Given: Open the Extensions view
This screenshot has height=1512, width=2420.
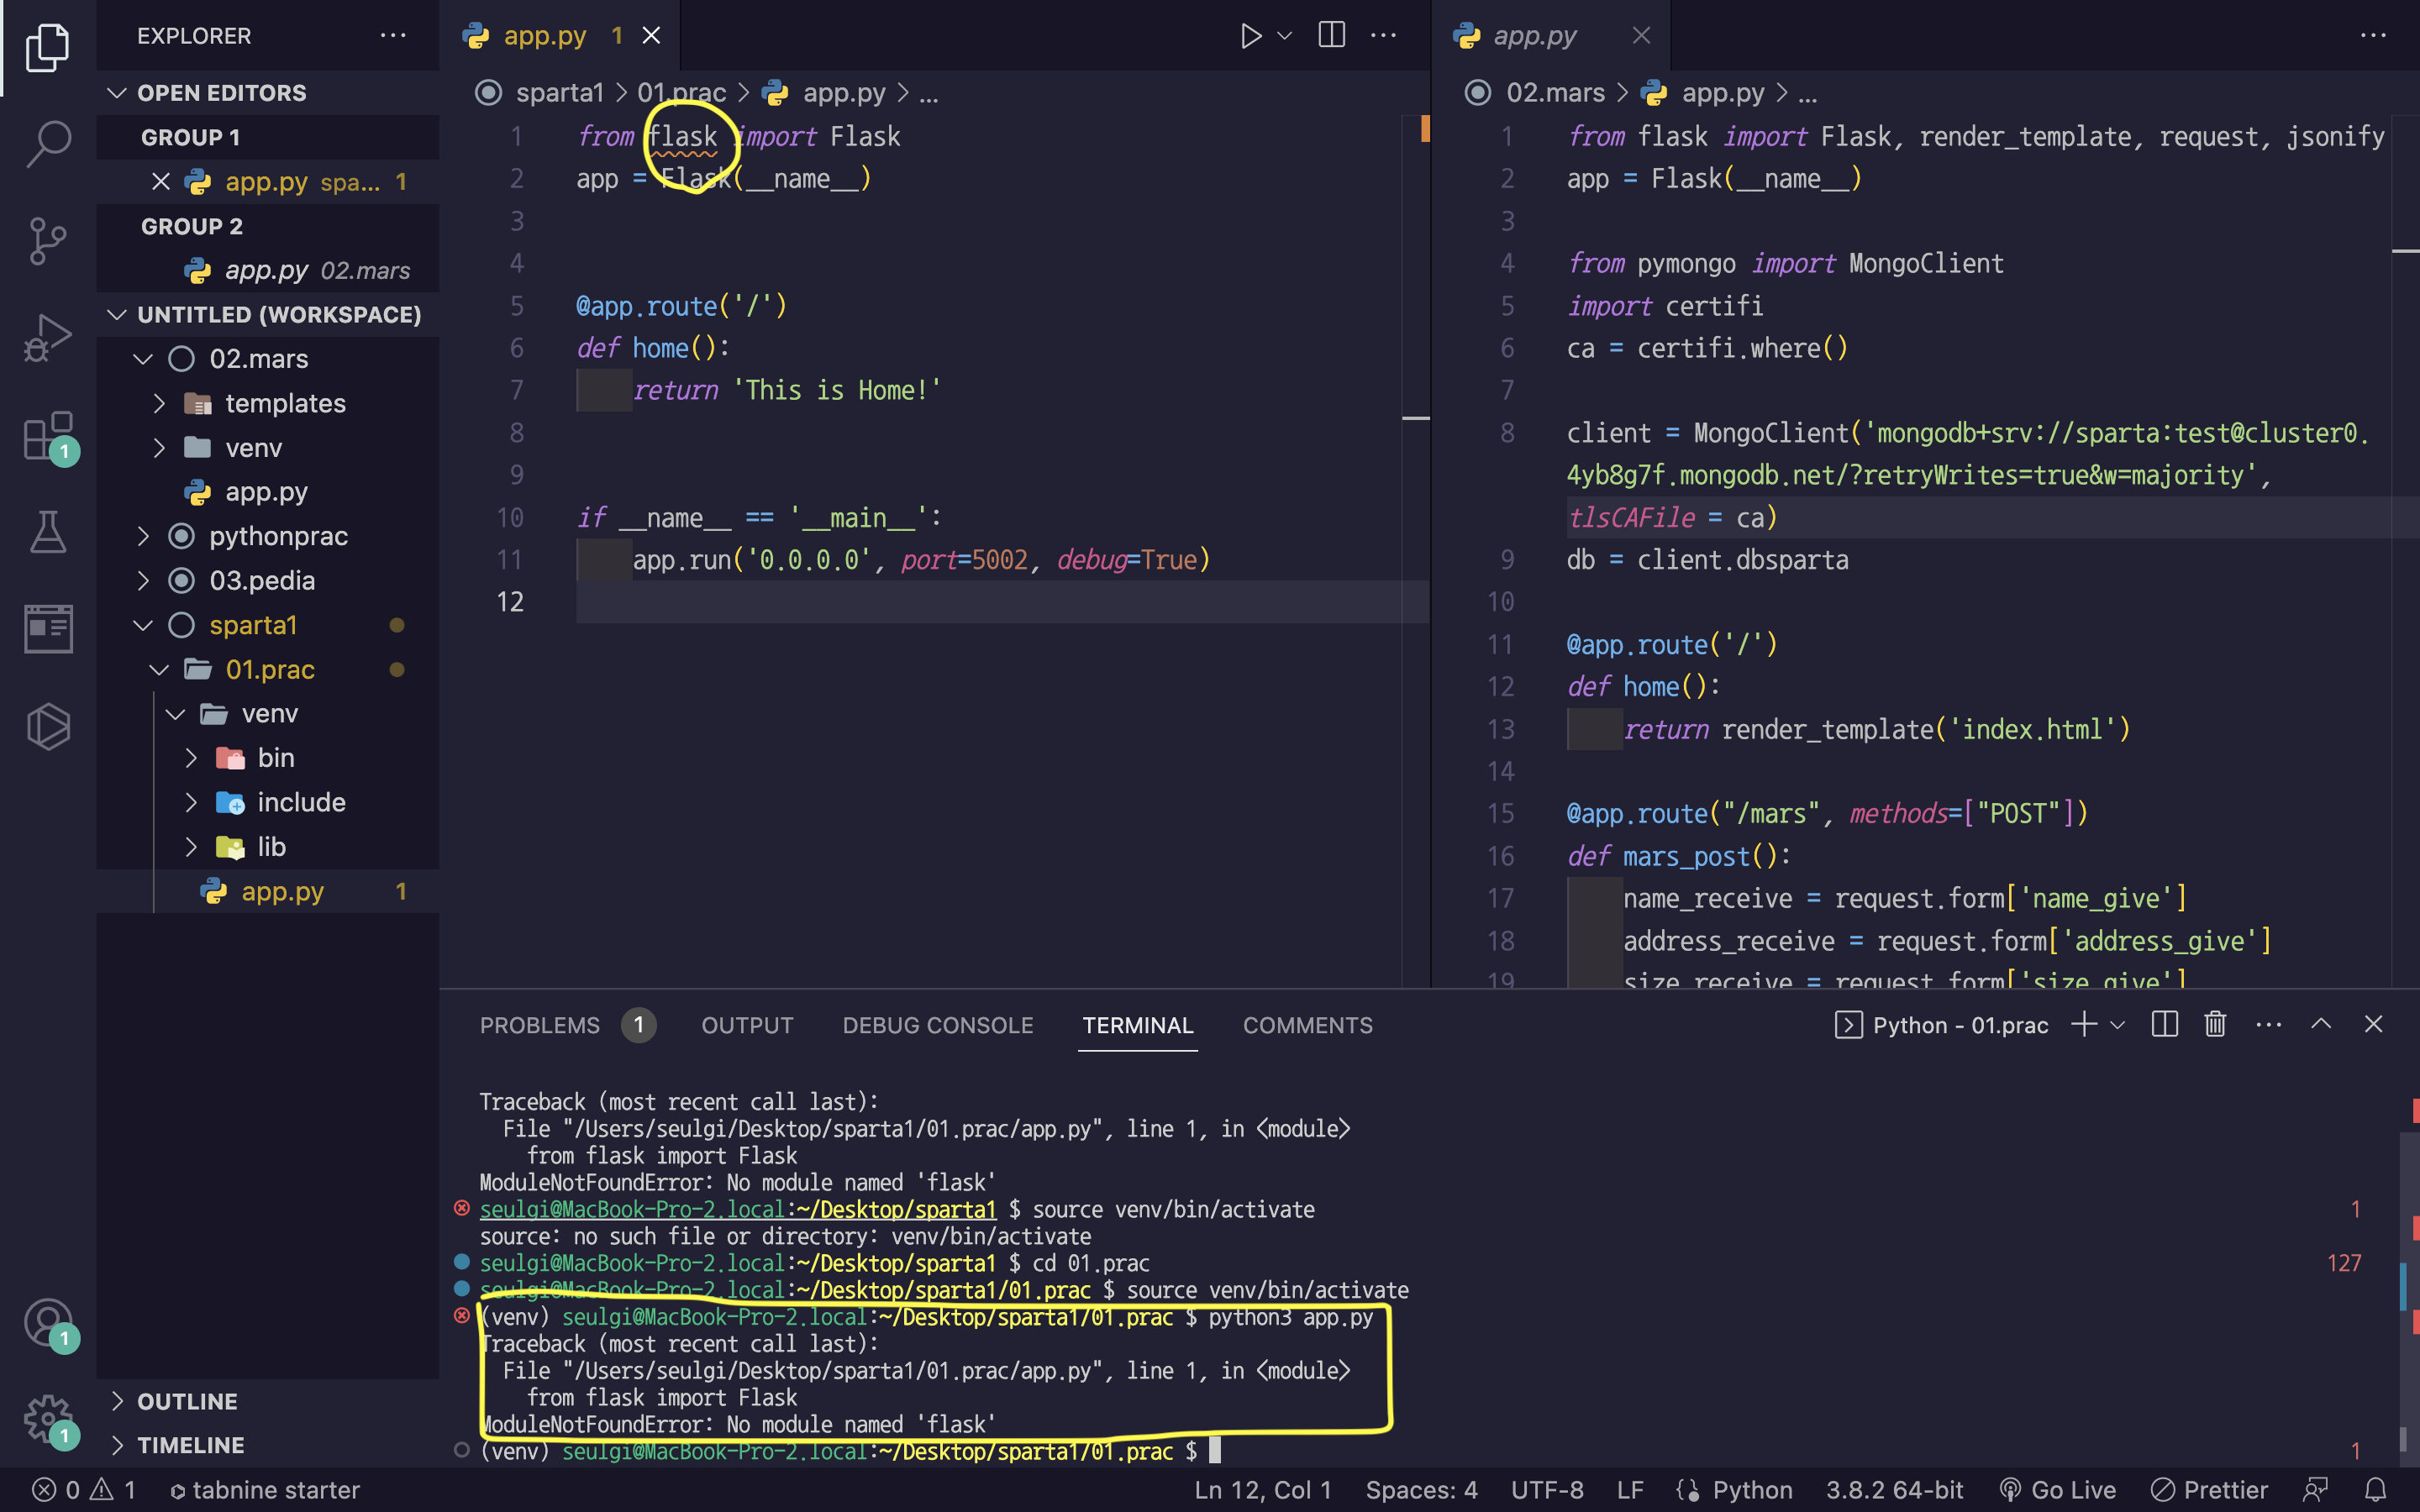Looking at the screenshot, I should point(47,436).
